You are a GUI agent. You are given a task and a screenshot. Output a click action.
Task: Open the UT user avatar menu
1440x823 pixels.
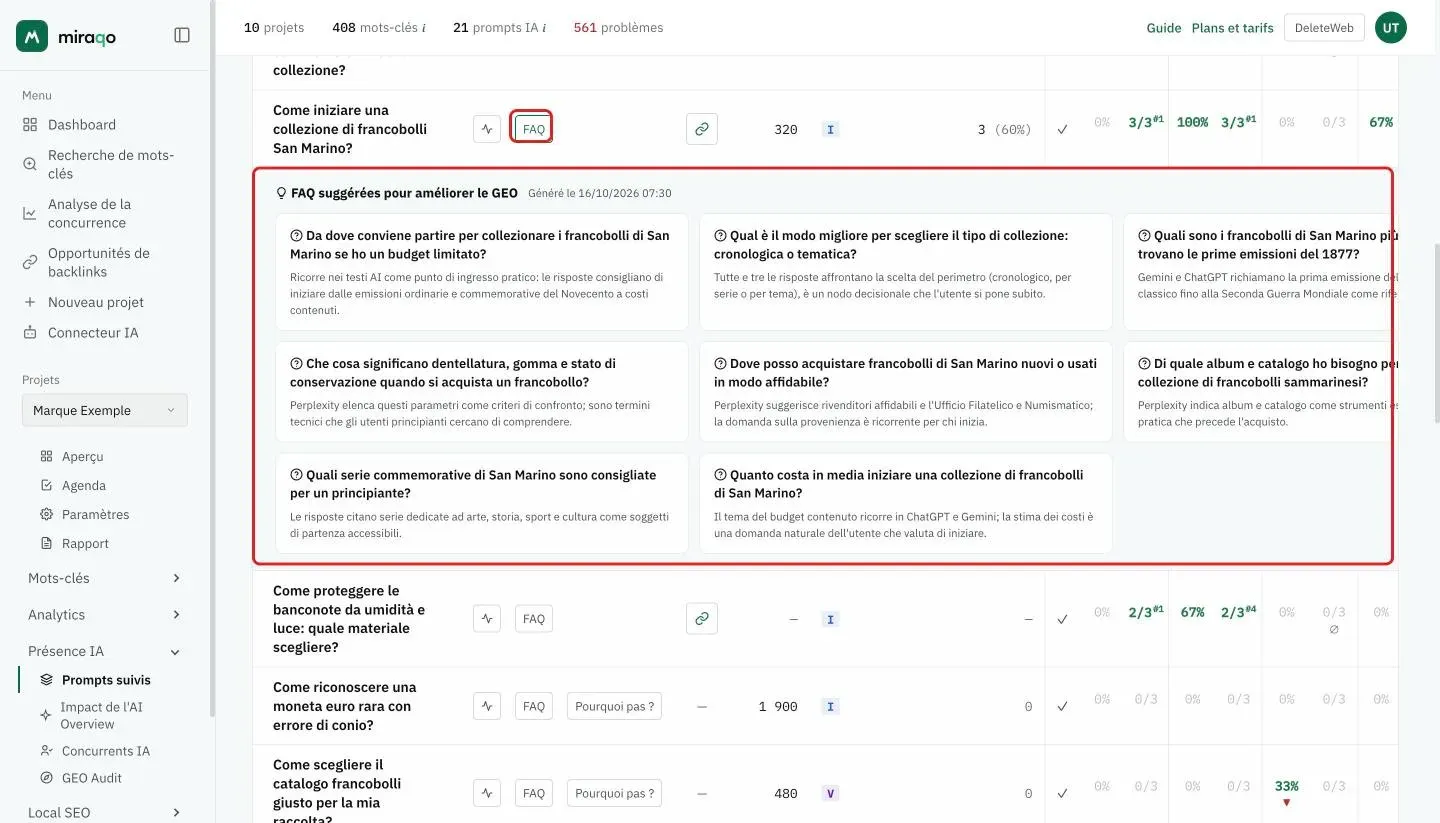pyautogui.click(x=1391, y=28)
